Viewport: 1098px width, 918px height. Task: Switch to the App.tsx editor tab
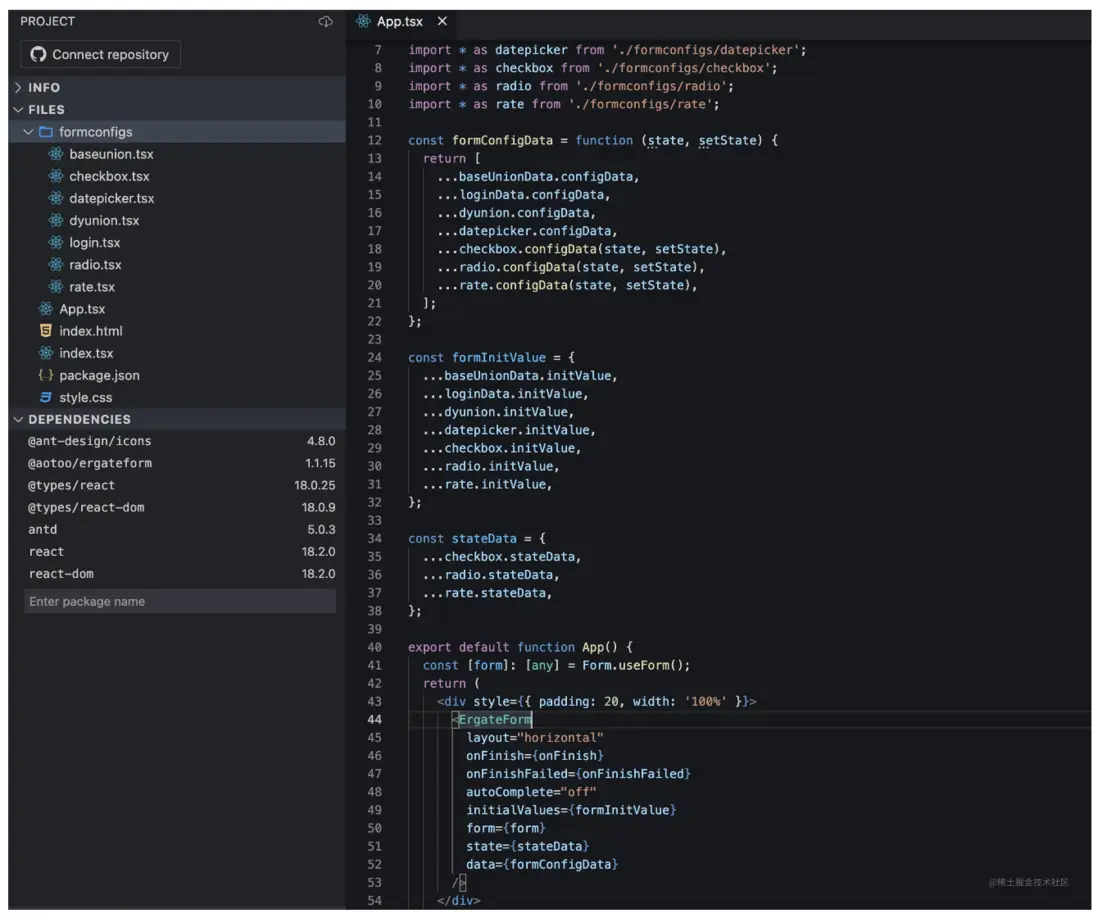point(399,22)
